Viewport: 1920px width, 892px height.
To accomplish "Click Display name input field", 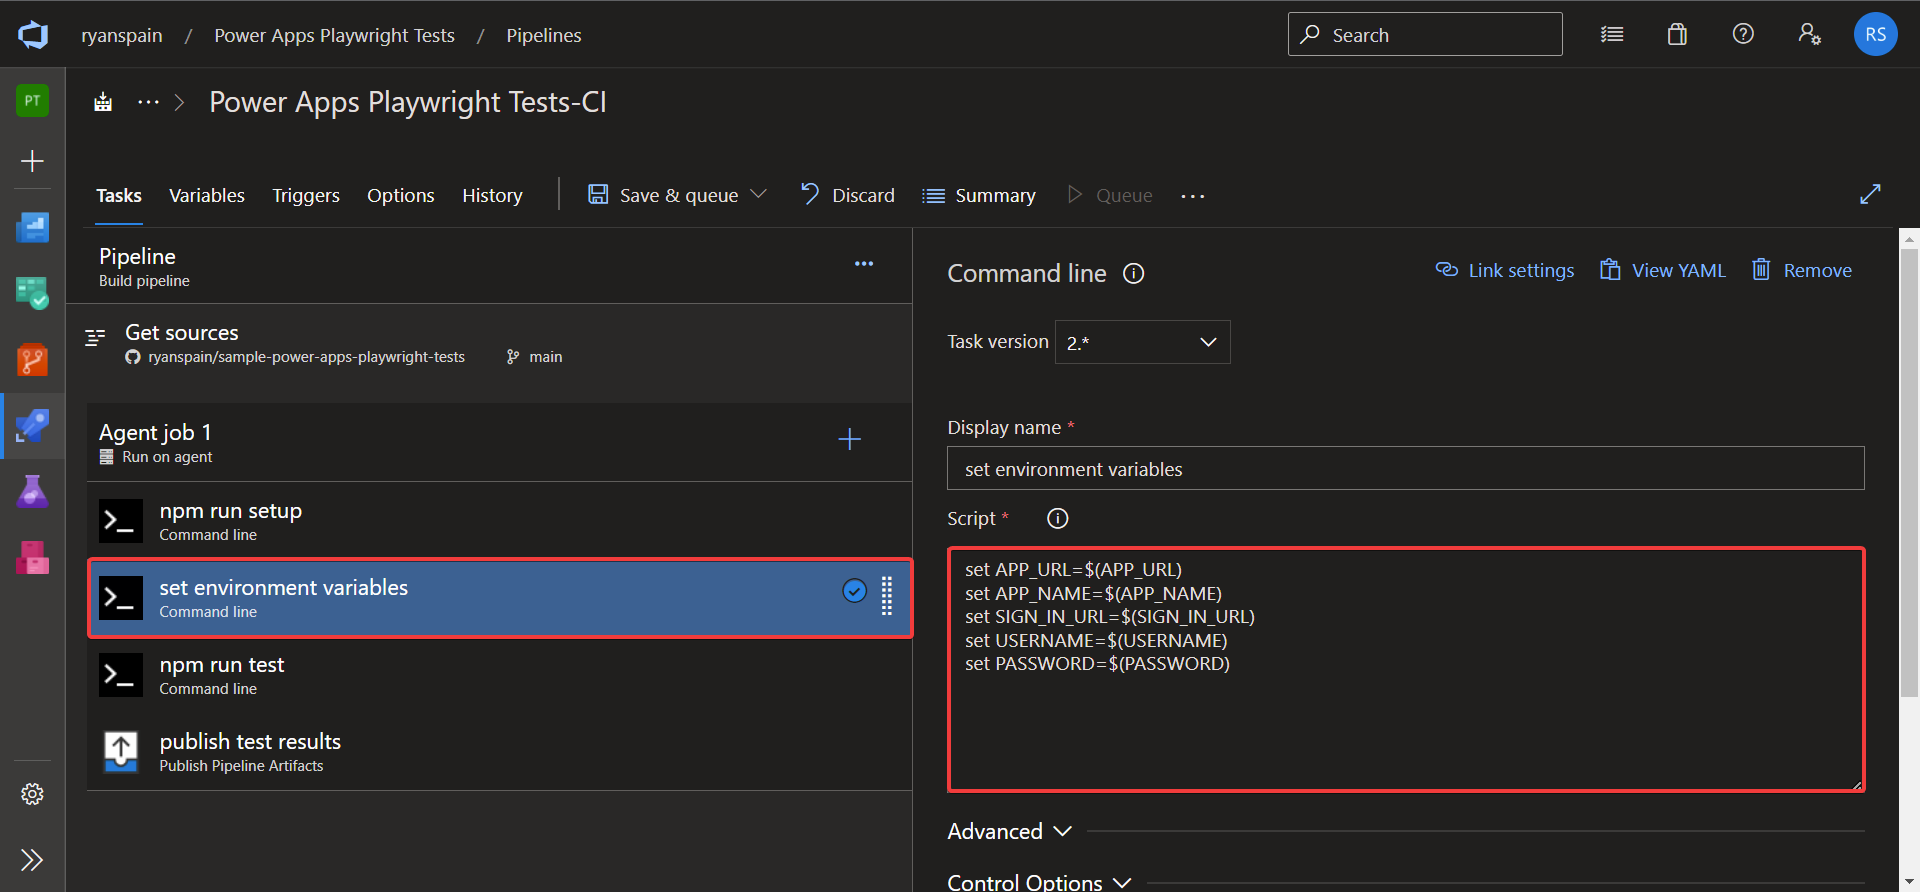I will point(1405,468).
